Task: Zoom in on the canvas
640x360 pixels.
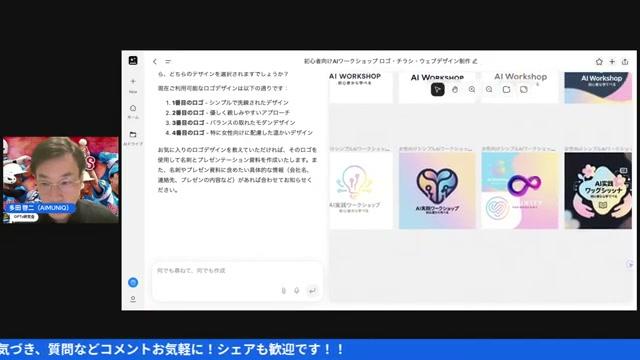Action: (x=472, y=89)
